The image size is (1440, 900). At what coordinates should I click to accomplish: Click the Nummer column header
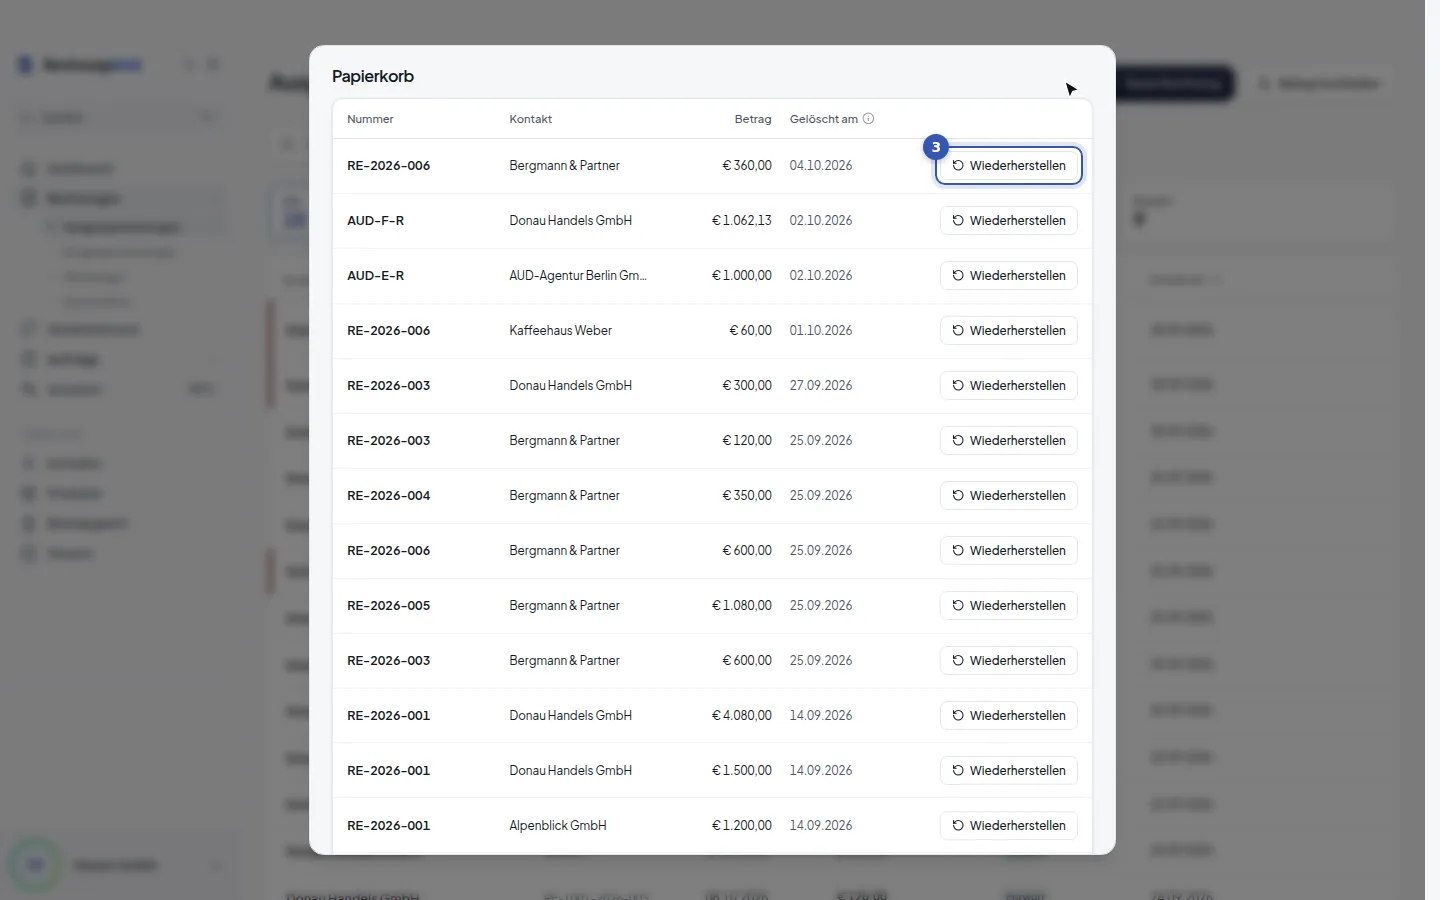click(370, 119)
